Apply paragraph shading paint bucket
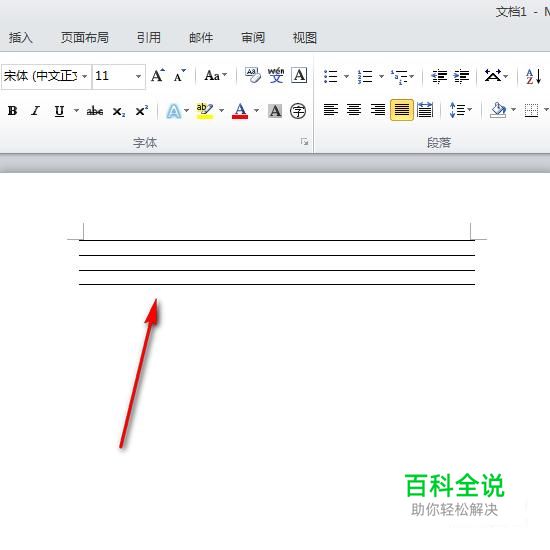 (x=498, y=110)
